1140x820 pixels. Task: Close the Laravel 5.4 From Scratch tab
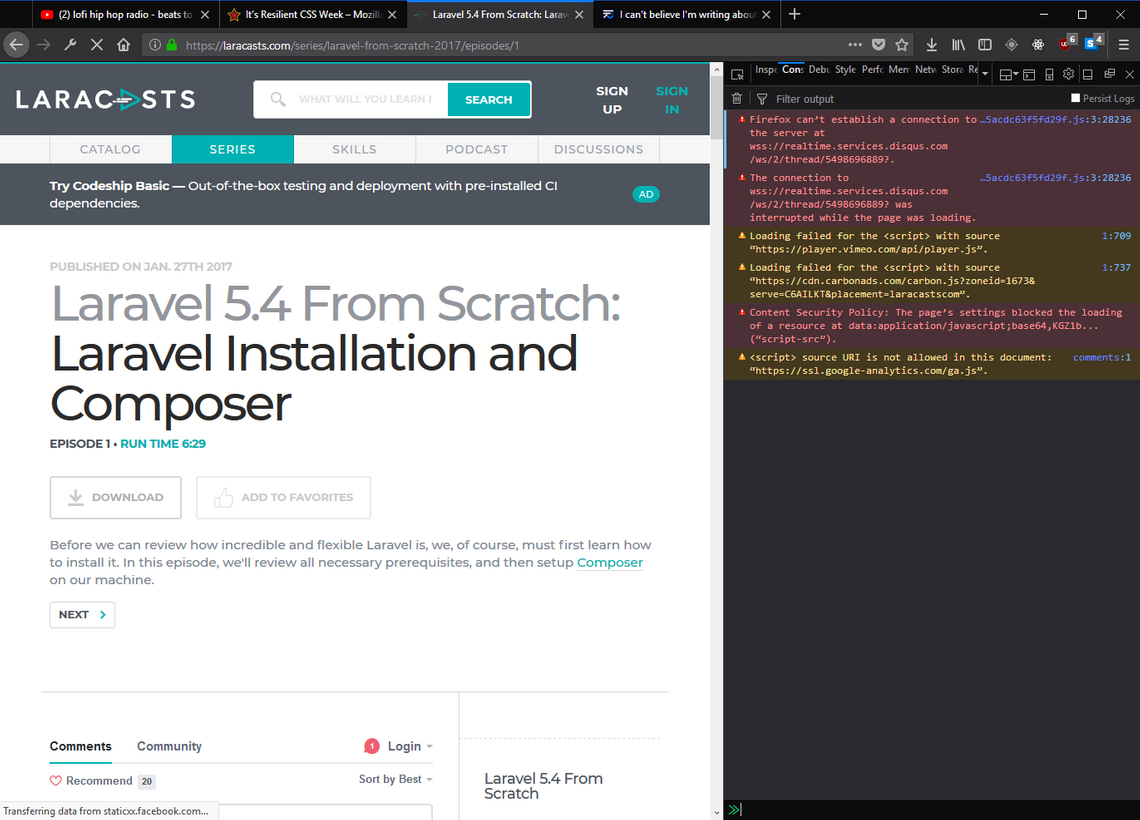pos(579,15)
